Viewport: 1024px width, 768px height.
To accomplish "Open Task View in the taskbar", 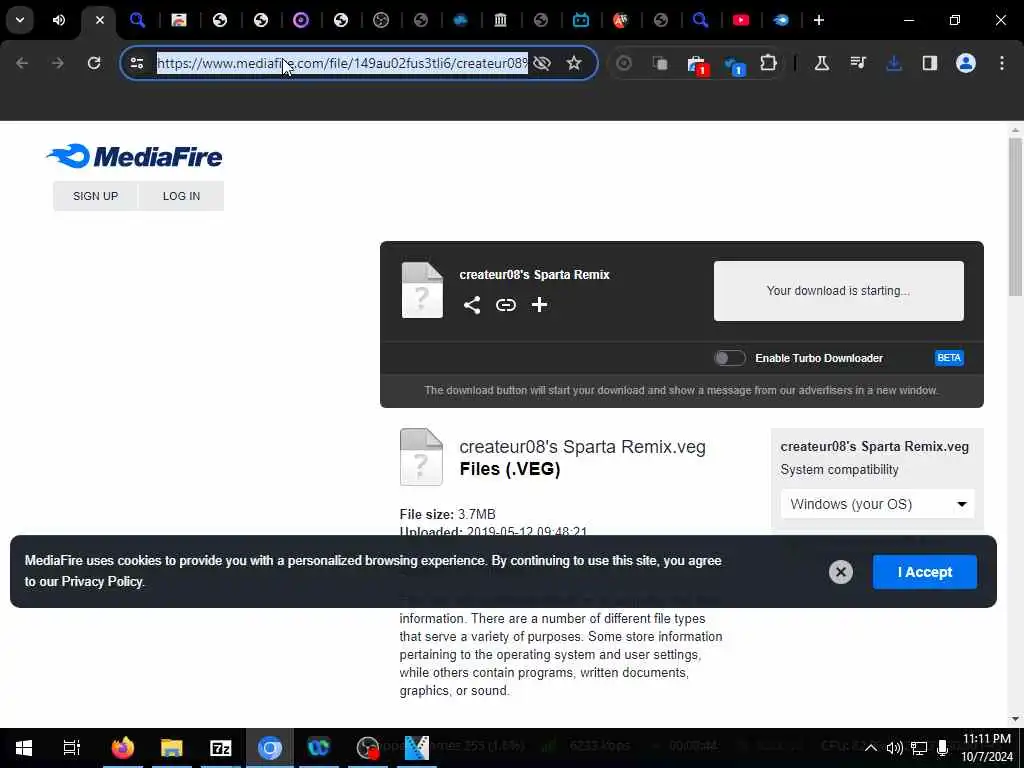I will [71, 748].
